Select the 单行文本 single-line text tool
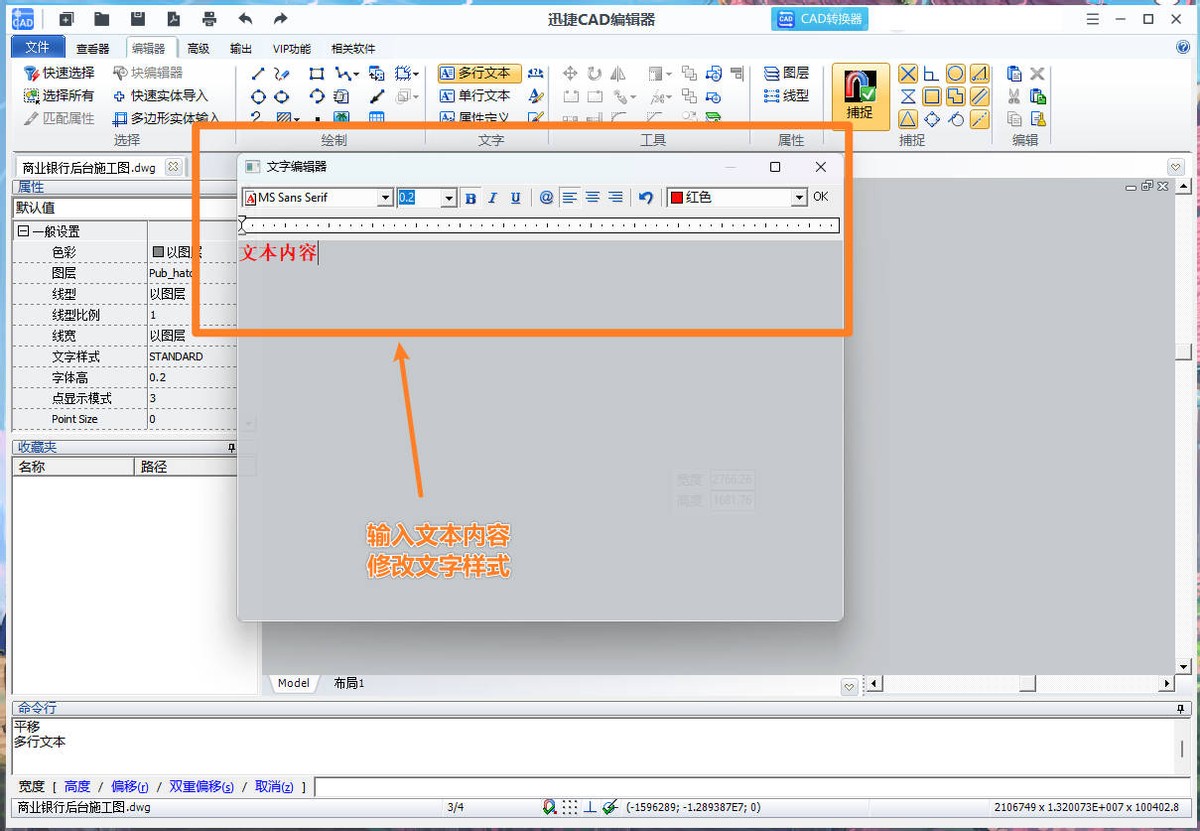 coord(478,96)
